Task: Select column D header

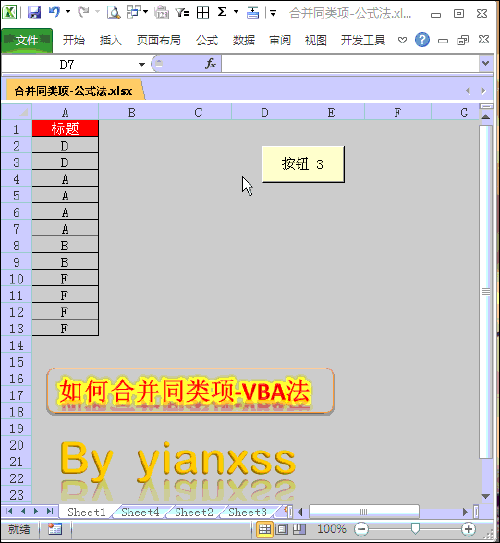Action: (x=265, y=112)
